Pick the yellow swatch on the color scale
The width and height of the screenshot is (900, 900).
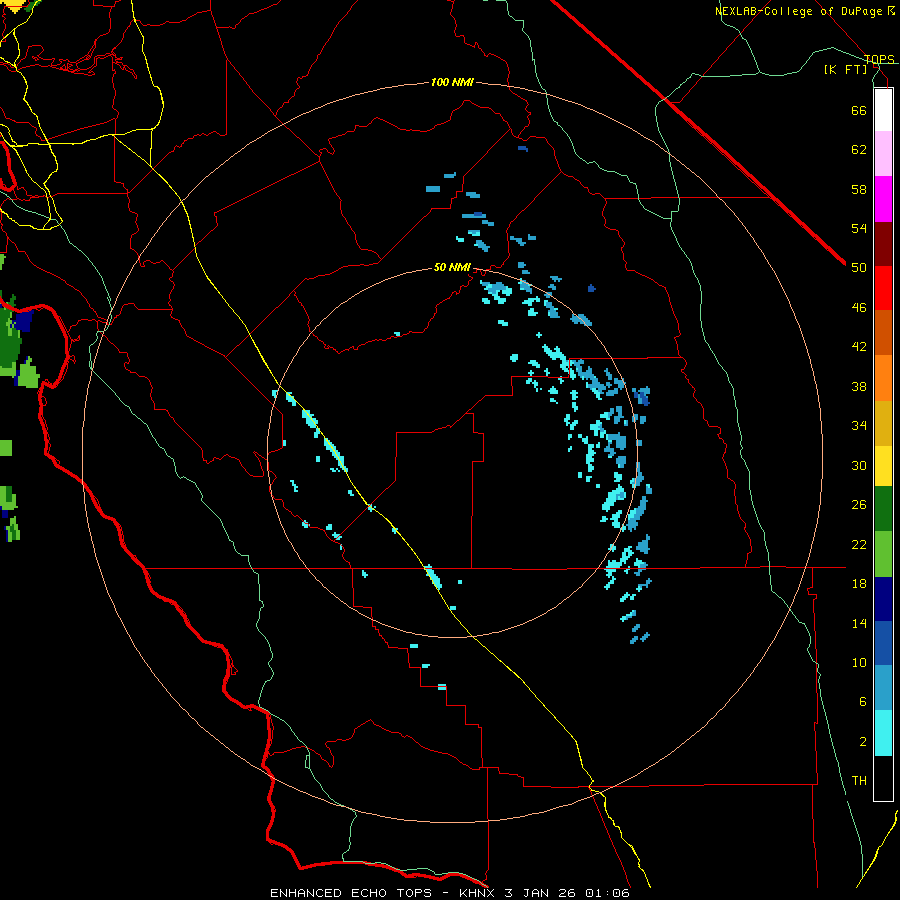click(883, 466)
